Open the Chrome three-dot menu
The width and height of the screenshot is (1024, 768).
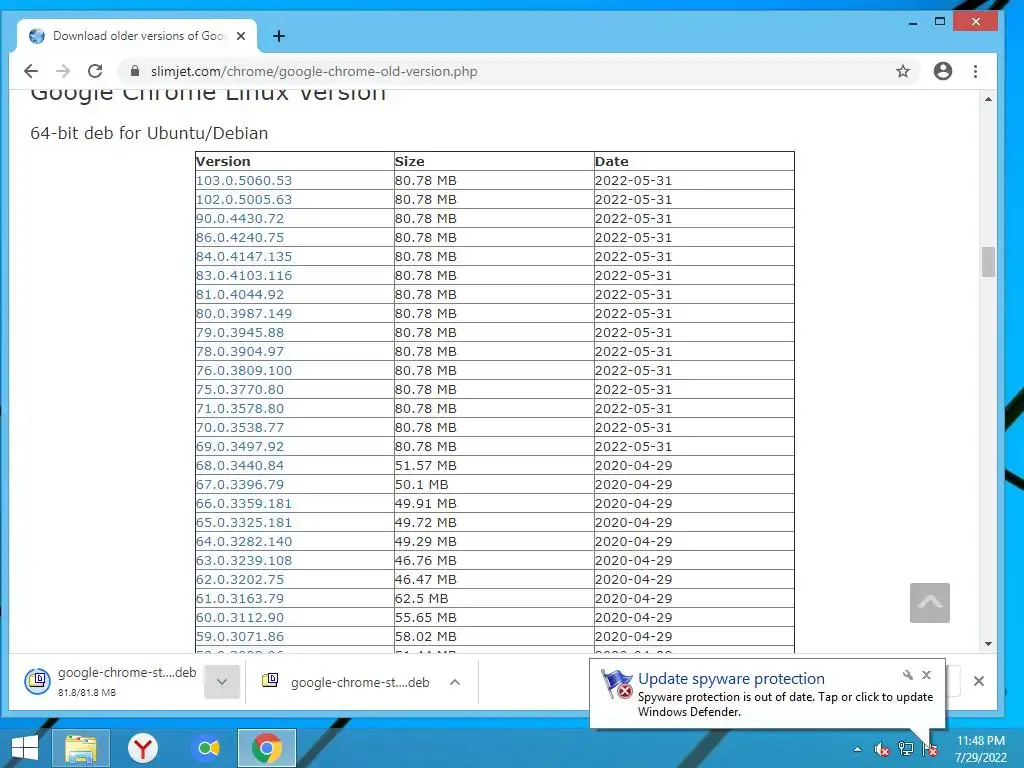[976, 71]
